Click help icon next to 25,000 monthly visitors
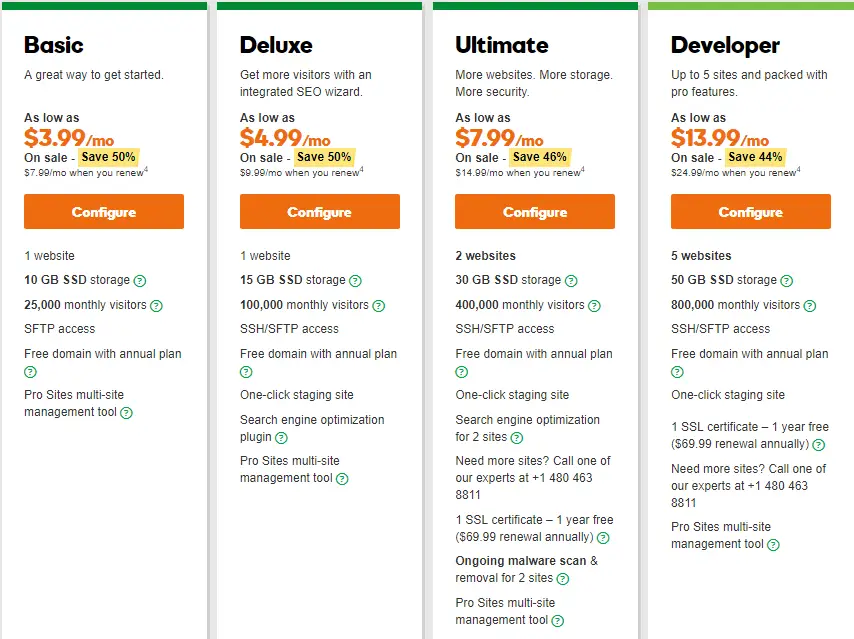Image resolution: width=854 pixels, height=639 pixels. (156, 306)
